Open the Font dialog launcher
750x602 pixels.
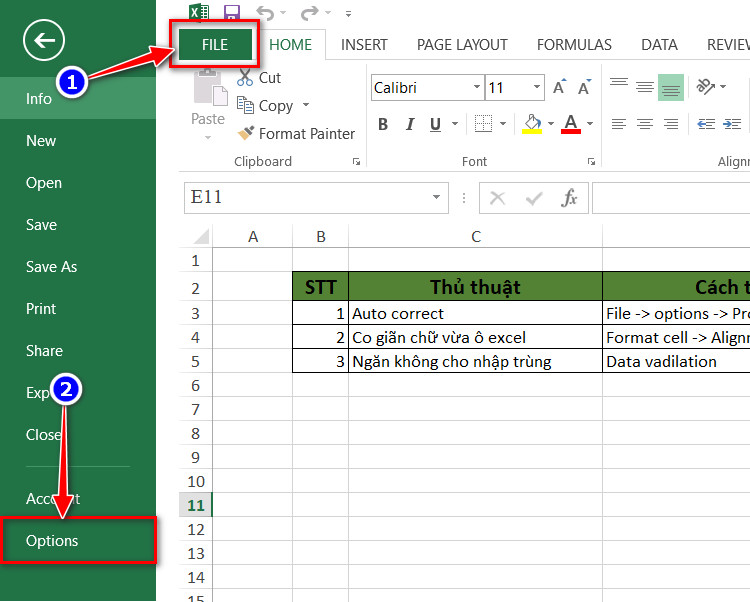(x=592, y=162)
